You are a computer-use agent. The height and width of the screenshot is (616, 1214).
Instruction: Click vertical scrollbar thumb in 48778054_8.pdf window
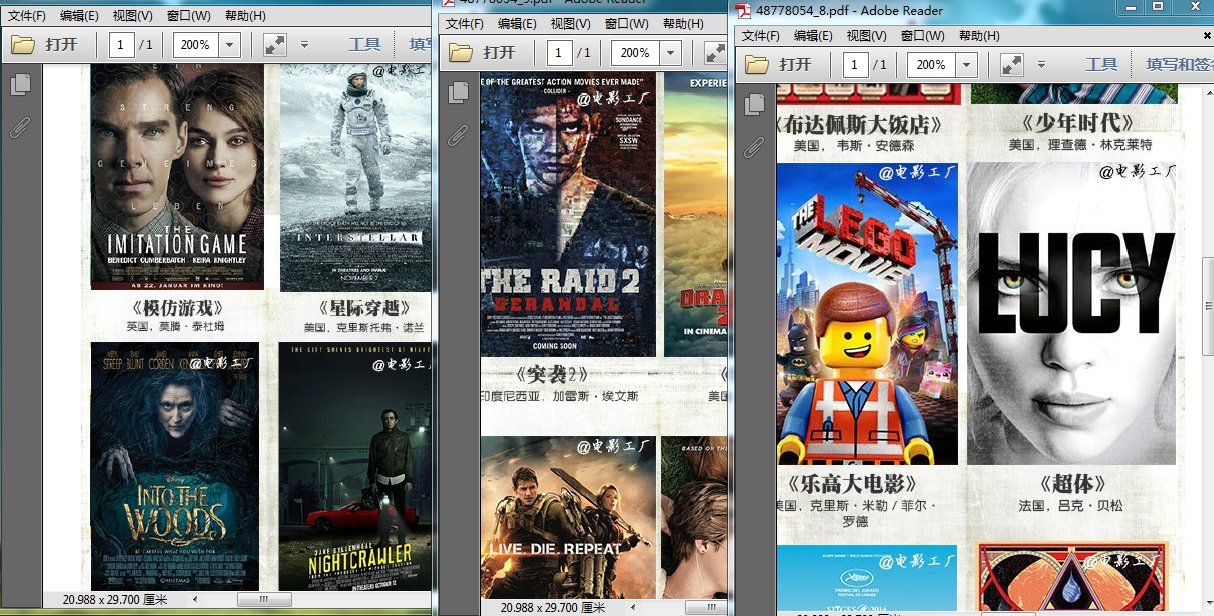(1207, 306)
